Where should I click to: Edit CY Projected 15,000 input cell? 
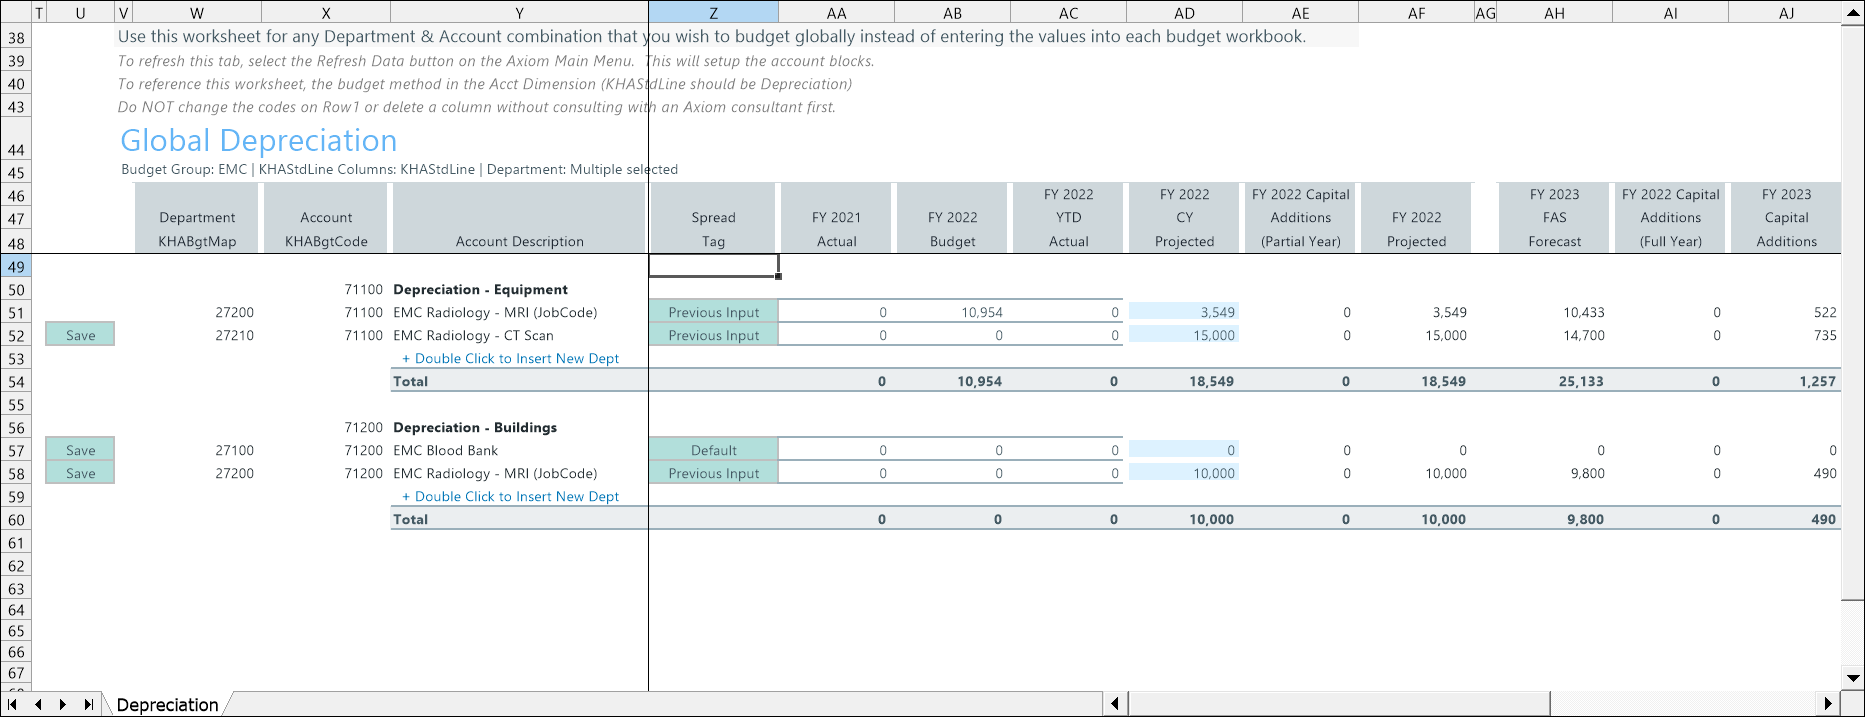tap(1184, 335)
